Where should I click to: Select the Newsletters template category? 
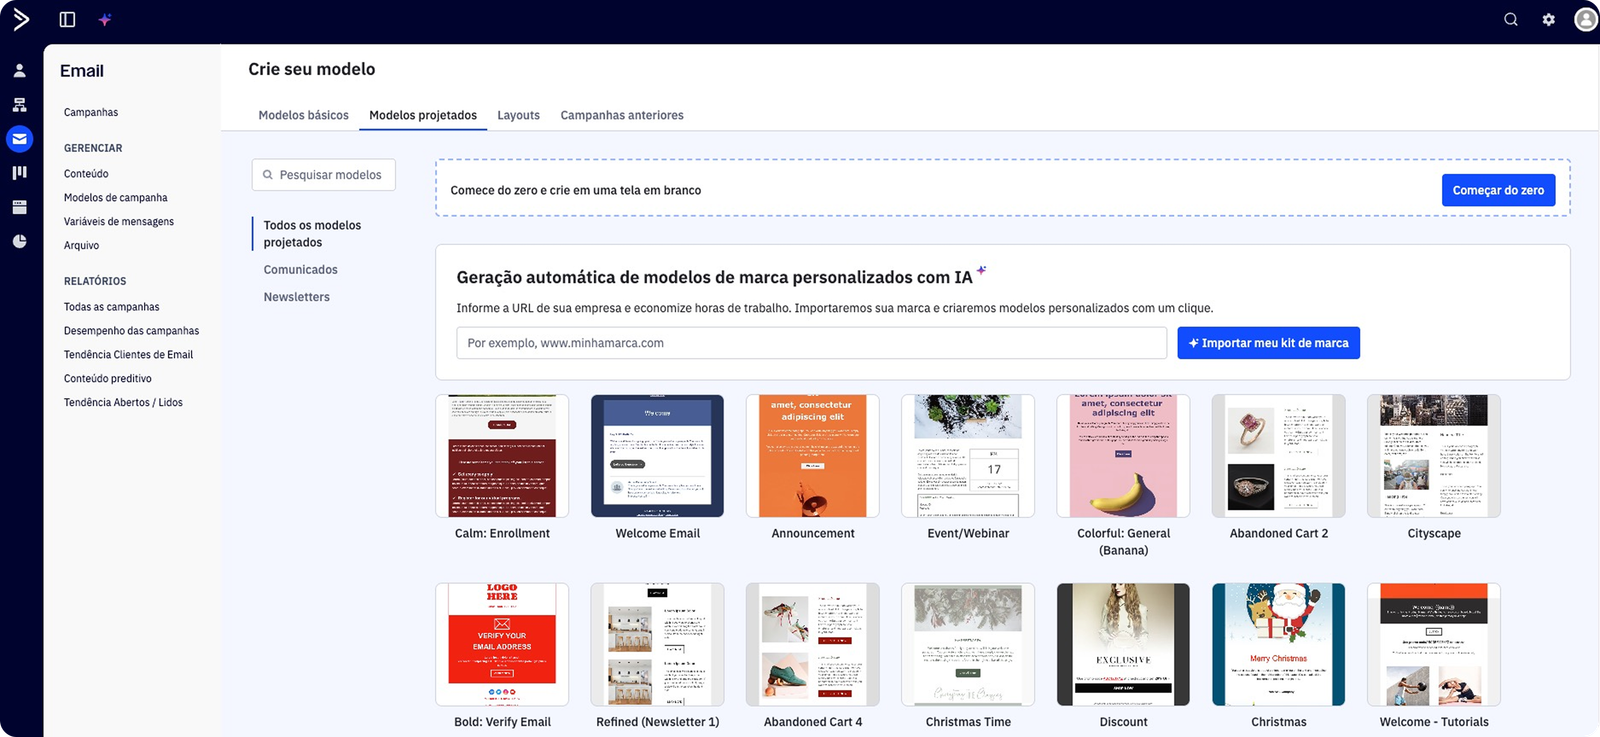coord(296,297)
